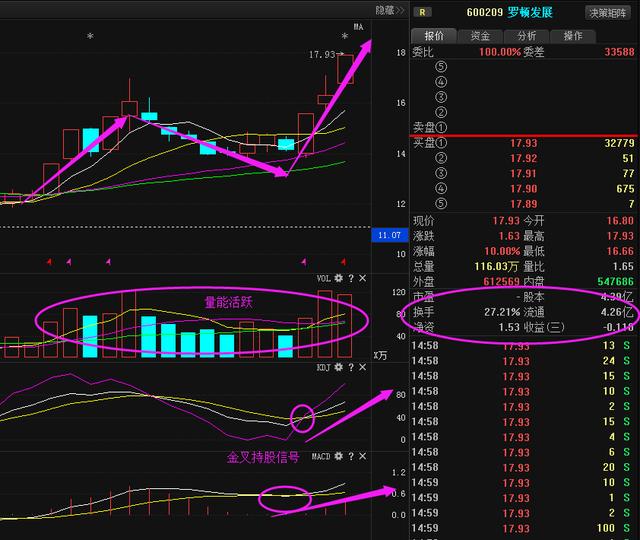Open the 操作 tab
The width and height of the screenshot is (640, 540).
coord(572,35)
